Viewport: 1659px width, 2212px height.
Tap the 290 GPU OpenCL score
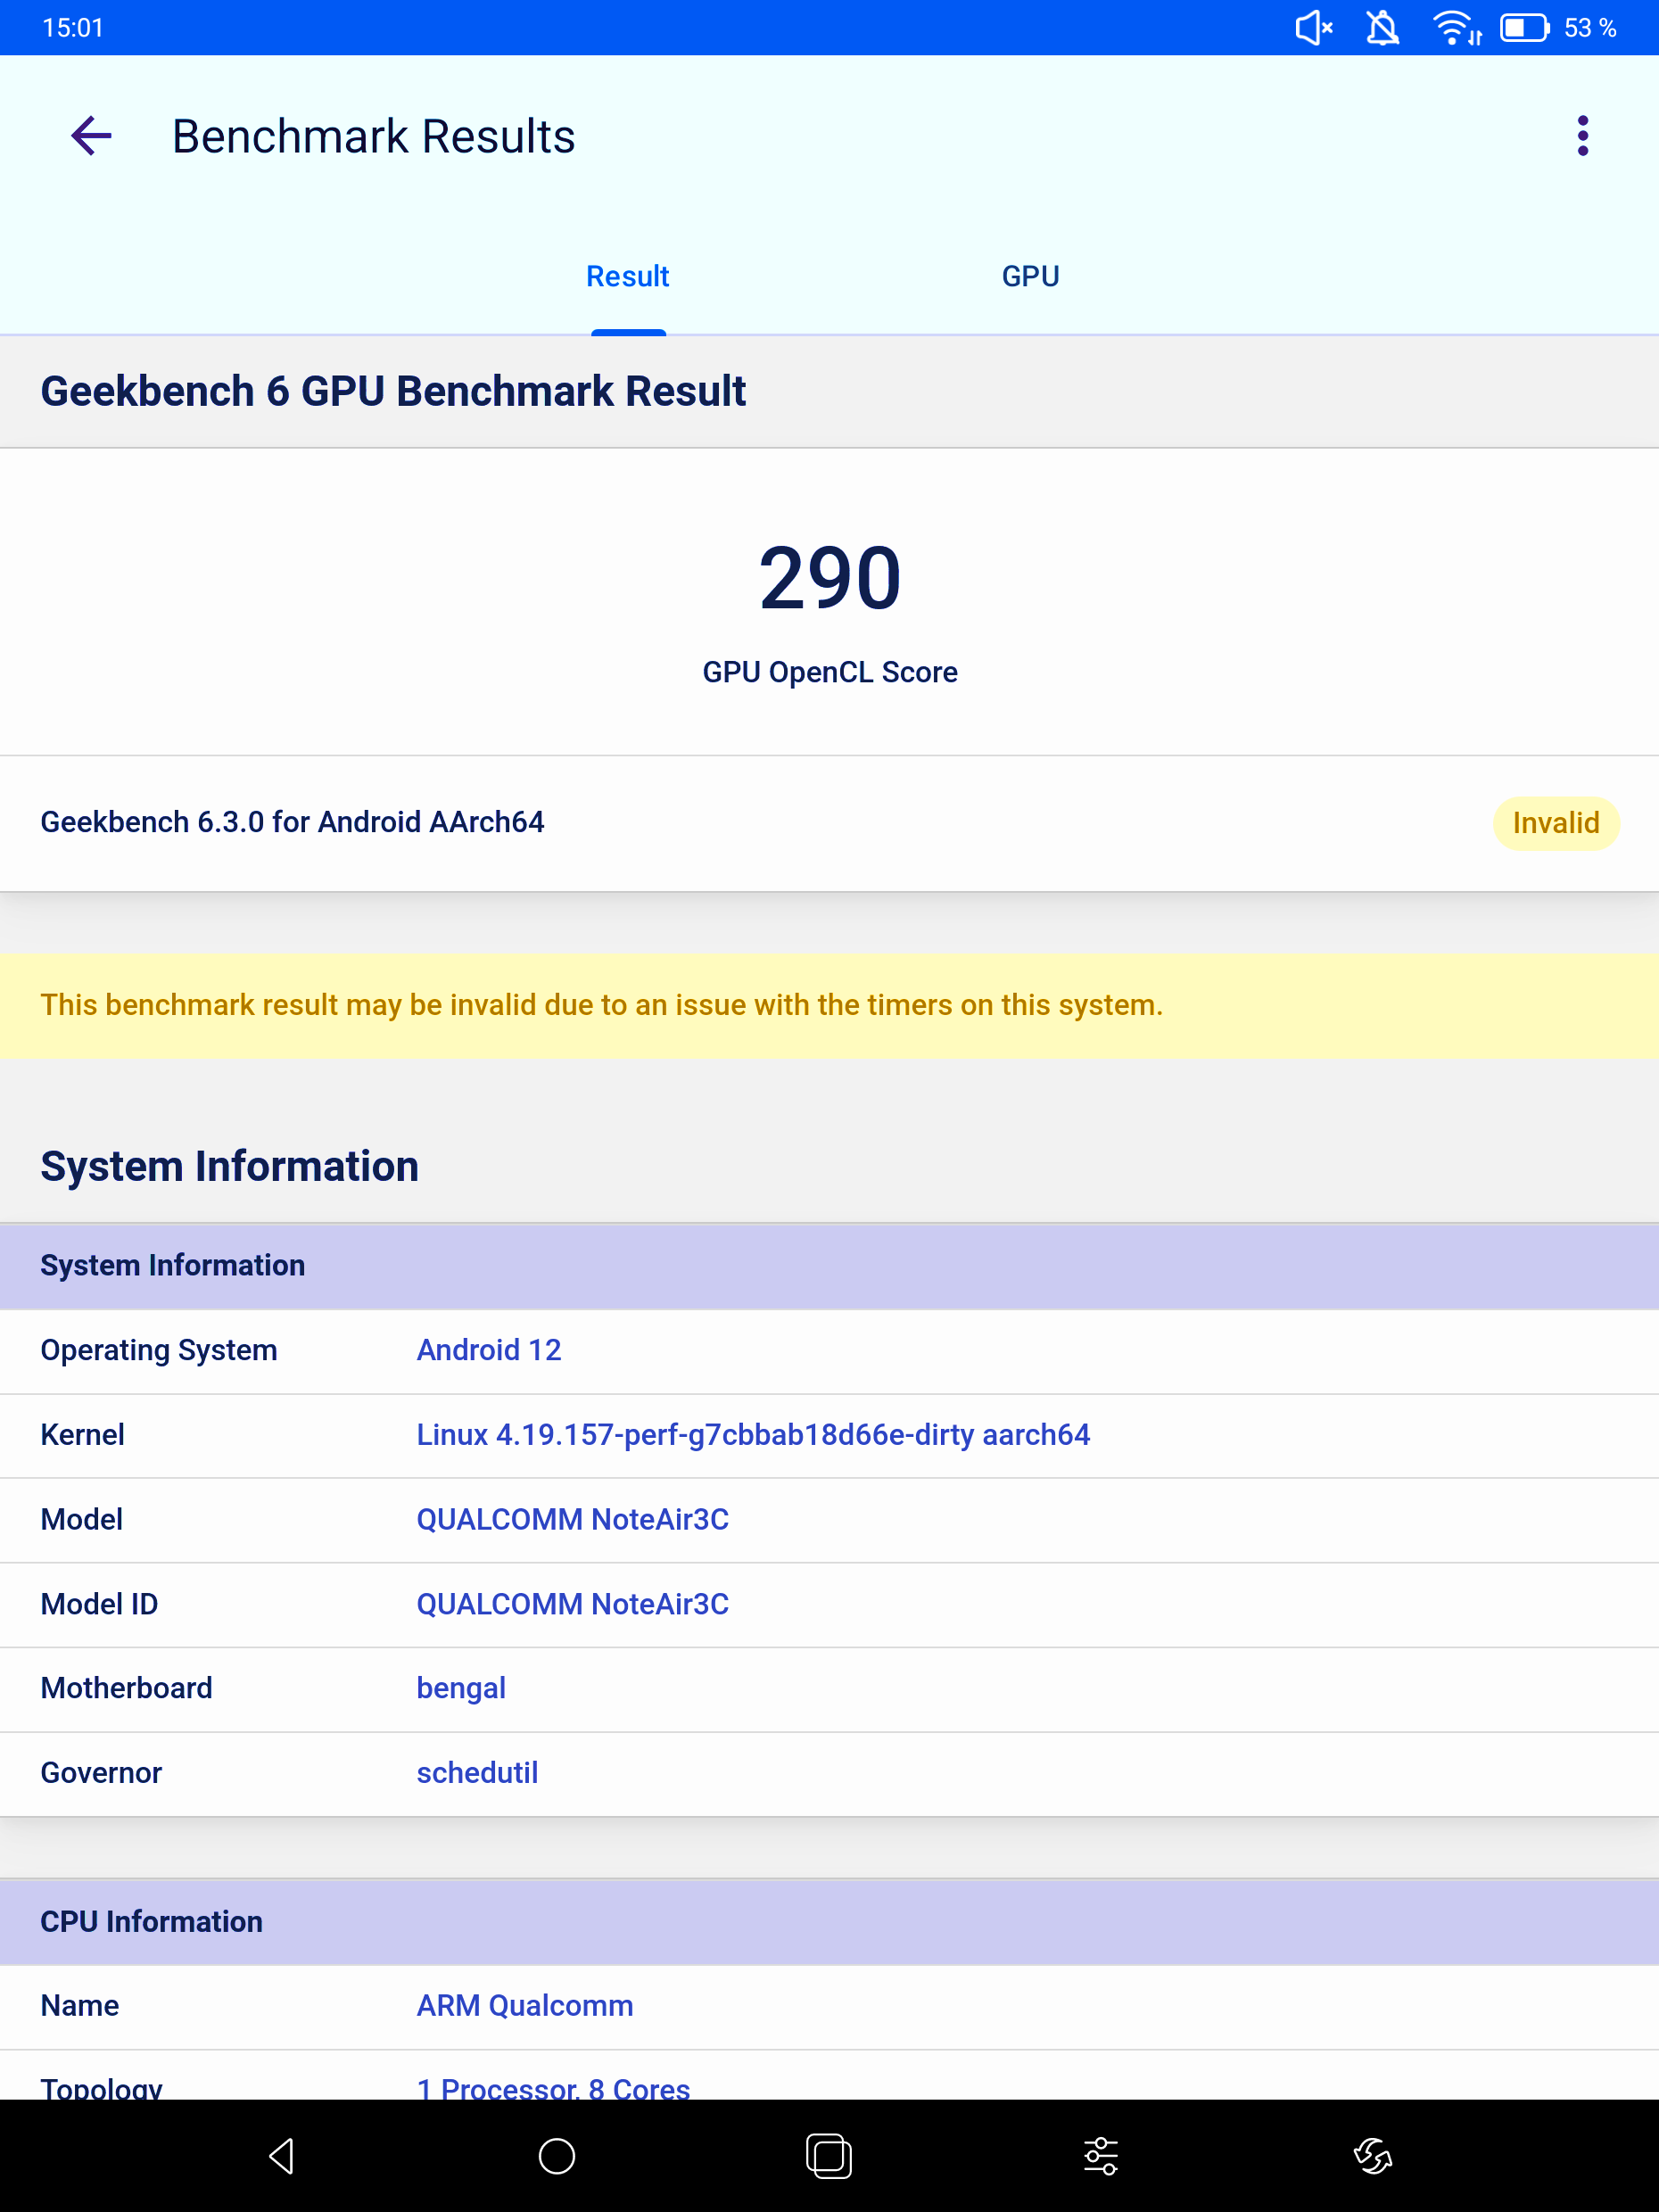tap(829, 580)
